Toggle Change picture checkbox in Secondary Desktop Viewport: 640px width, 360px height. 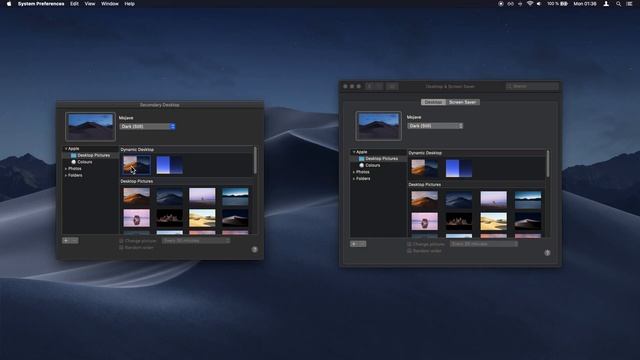[x=121, y=241]
